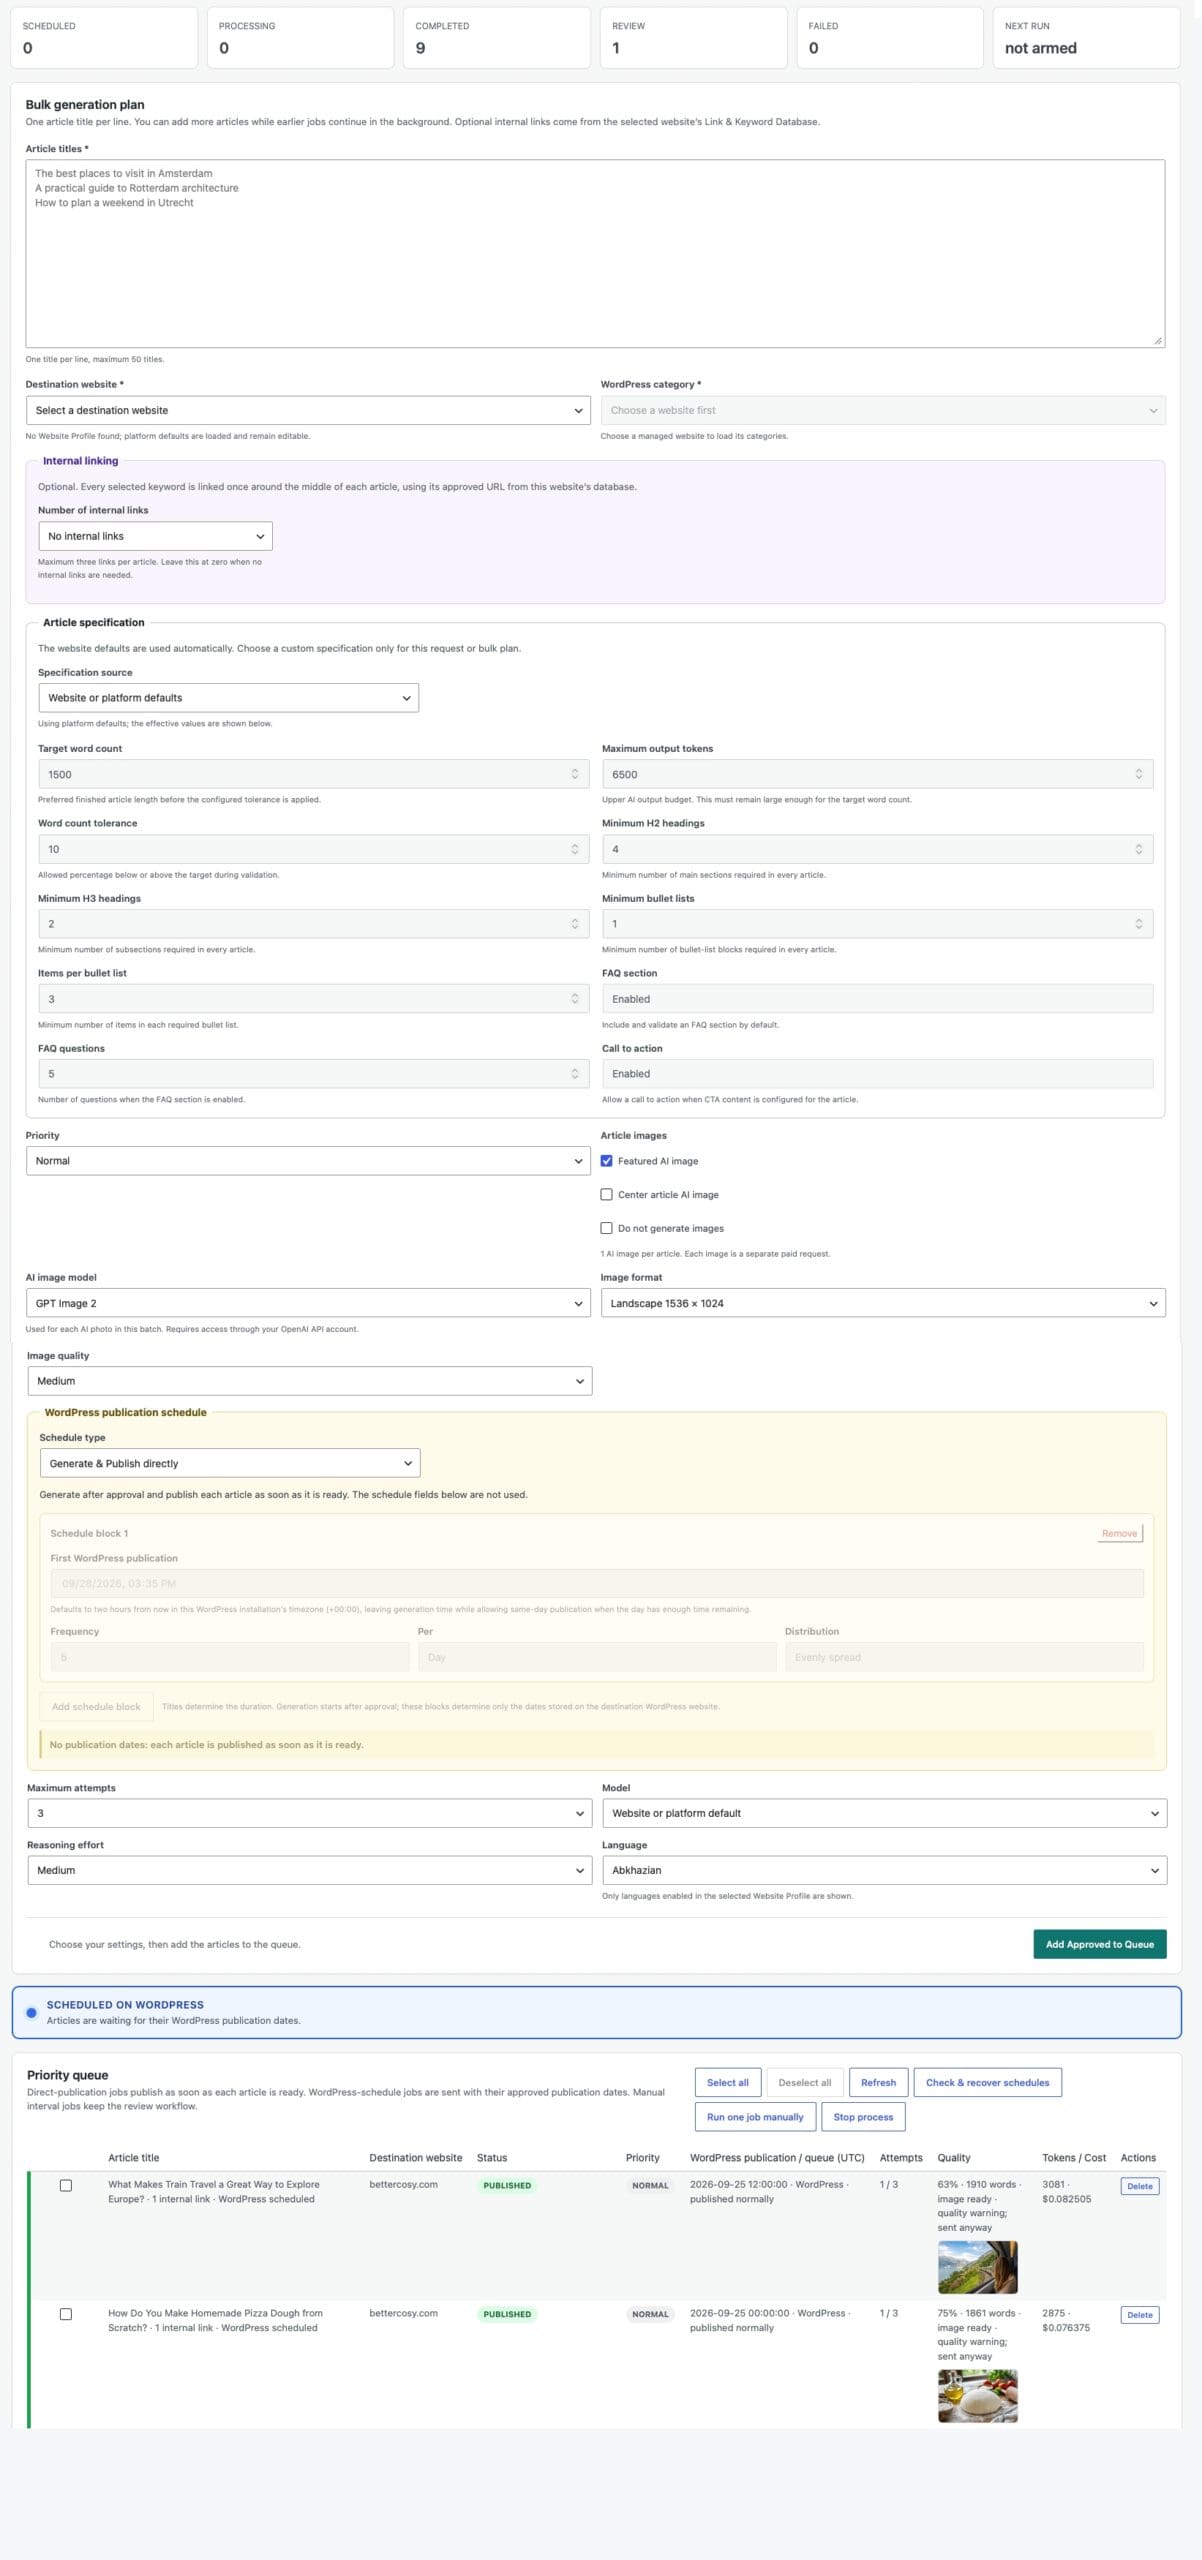Screen dimensions: 1202x2560
Task: Click the Next run not armed card
Action: [1086, 38]
